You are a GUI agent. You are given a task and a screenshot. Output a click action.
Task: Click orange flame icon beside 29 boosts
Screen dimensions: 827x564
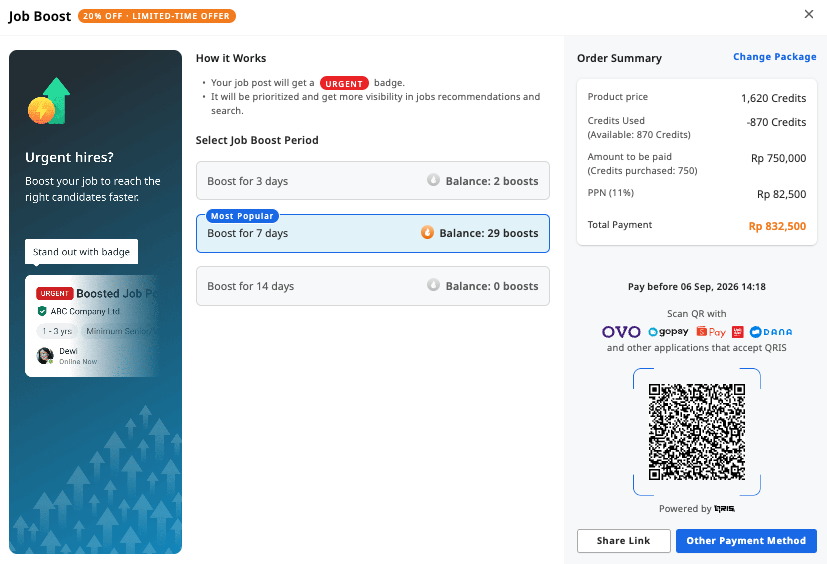[x=427, y=232]
